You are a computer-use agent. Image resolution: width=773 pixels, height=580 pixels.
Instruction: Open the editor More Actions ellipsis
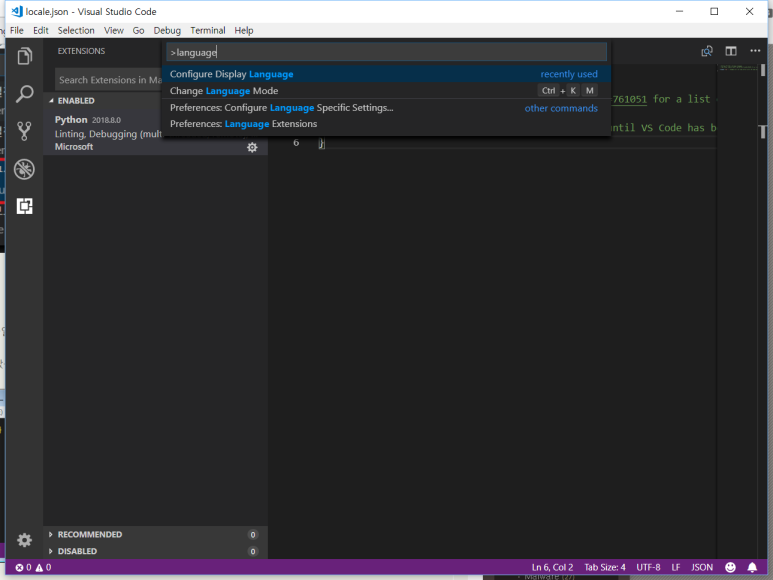coord(755,51)
